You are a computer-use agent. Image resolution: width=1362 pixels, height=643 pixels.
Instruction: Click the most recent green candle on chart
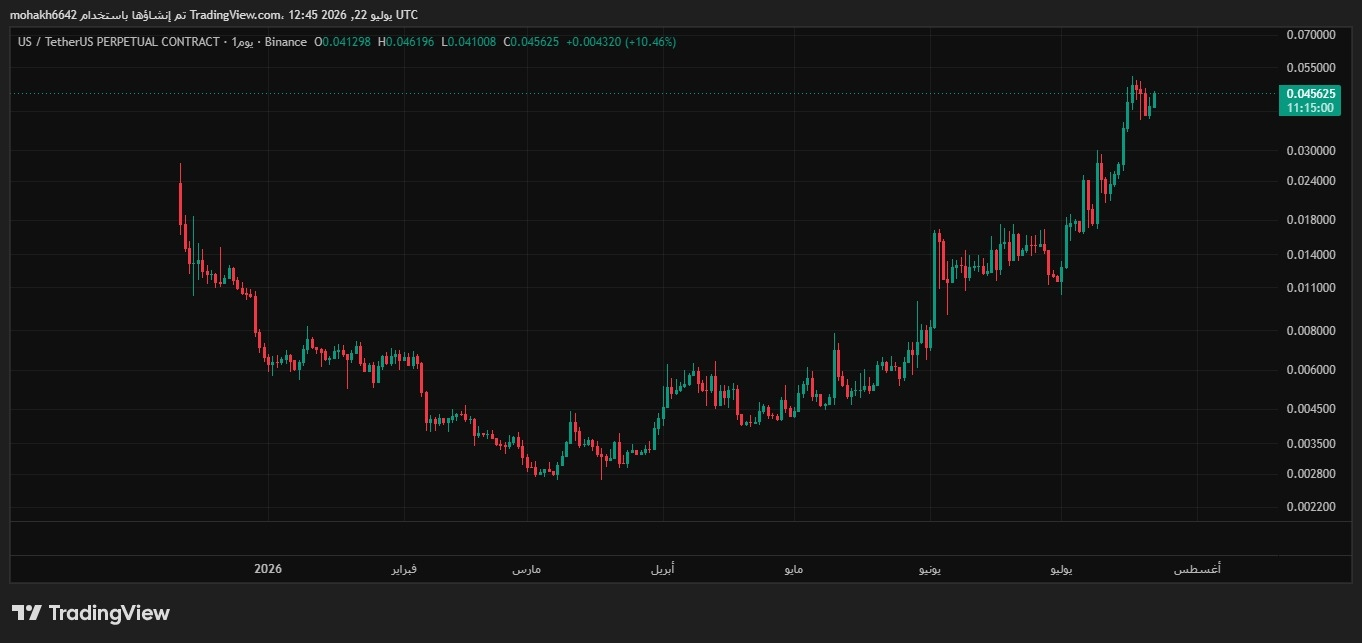tap(1154, 100)
